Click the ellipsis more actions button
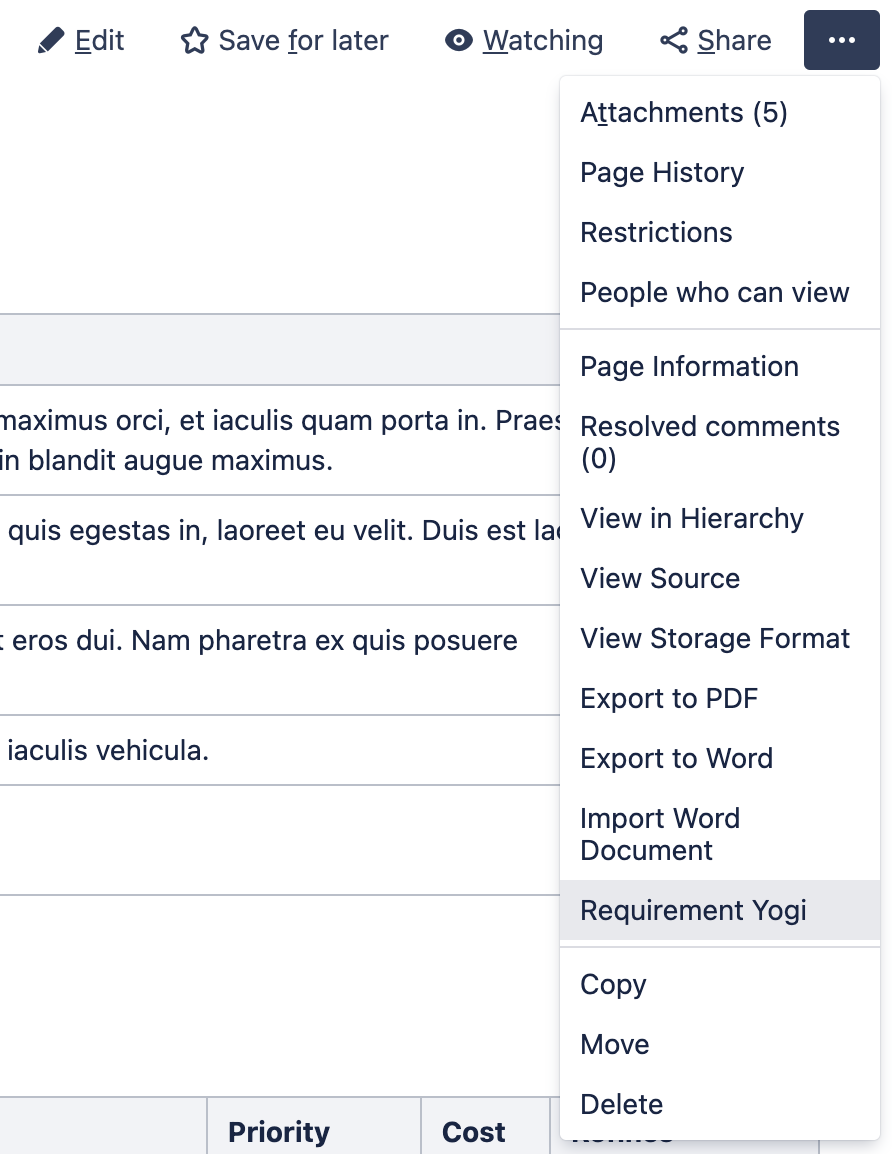Screen dimensions: 892x1154 (841, 40)
